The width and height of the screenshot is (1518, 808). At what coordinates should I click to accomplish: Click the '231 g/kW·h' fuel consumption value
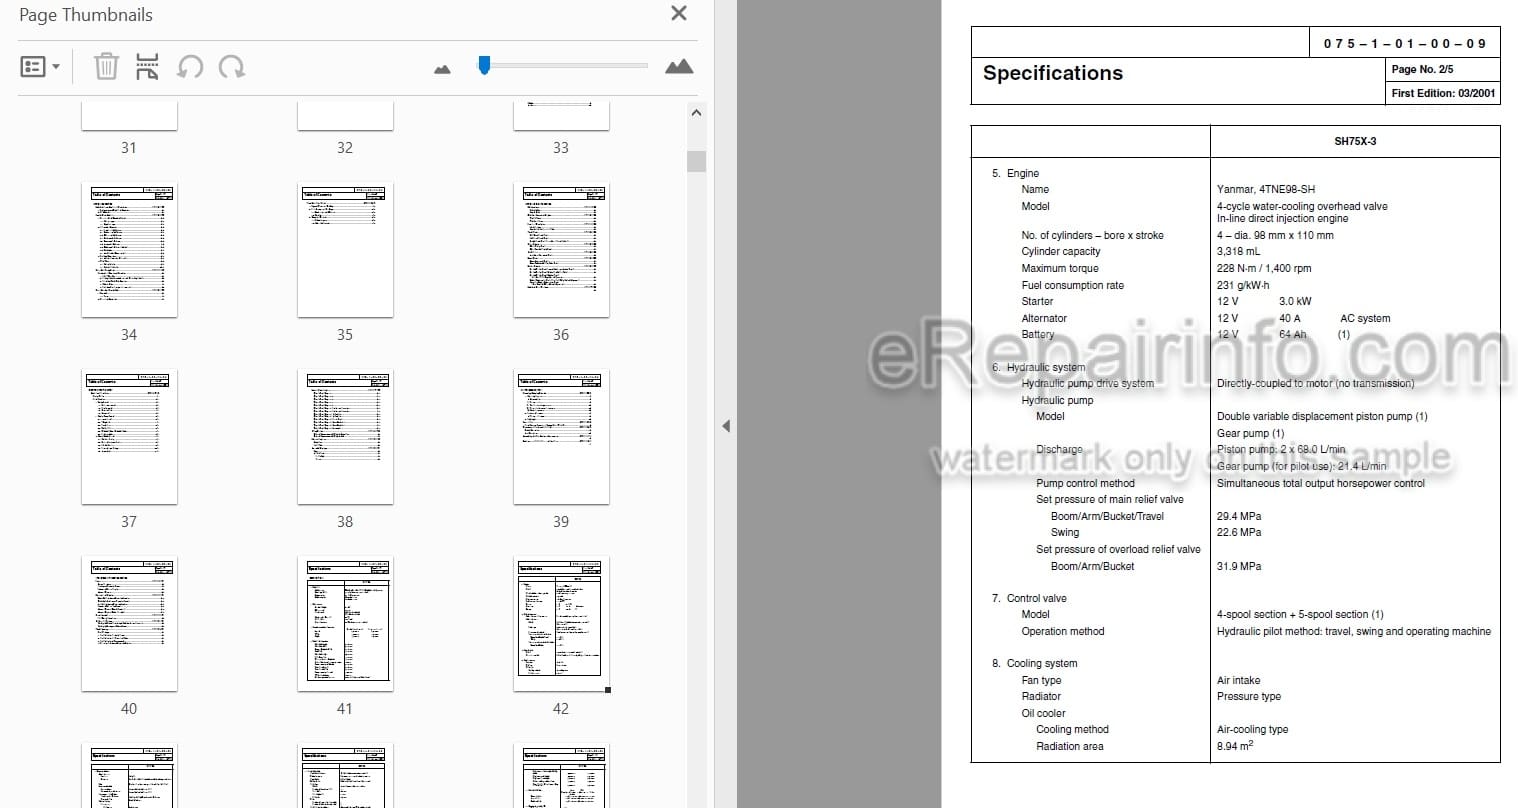(x=1243, y=285)
